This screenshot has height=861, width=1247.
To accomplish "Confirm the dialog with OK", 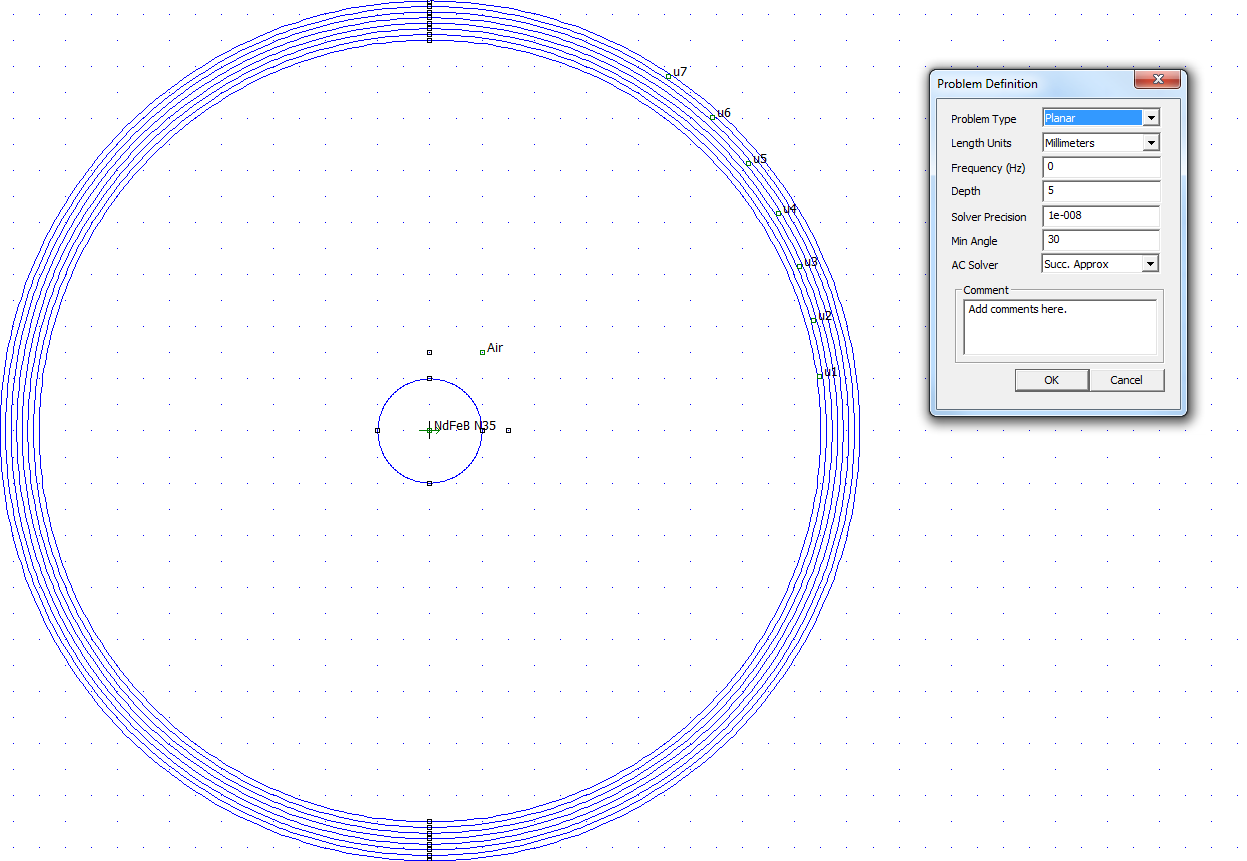I will point(1051,380).
